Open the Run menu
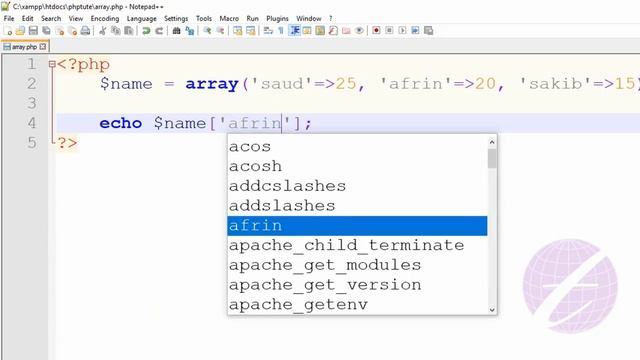The width and height of the screenshot is (640, 360). tap(253, 18)
